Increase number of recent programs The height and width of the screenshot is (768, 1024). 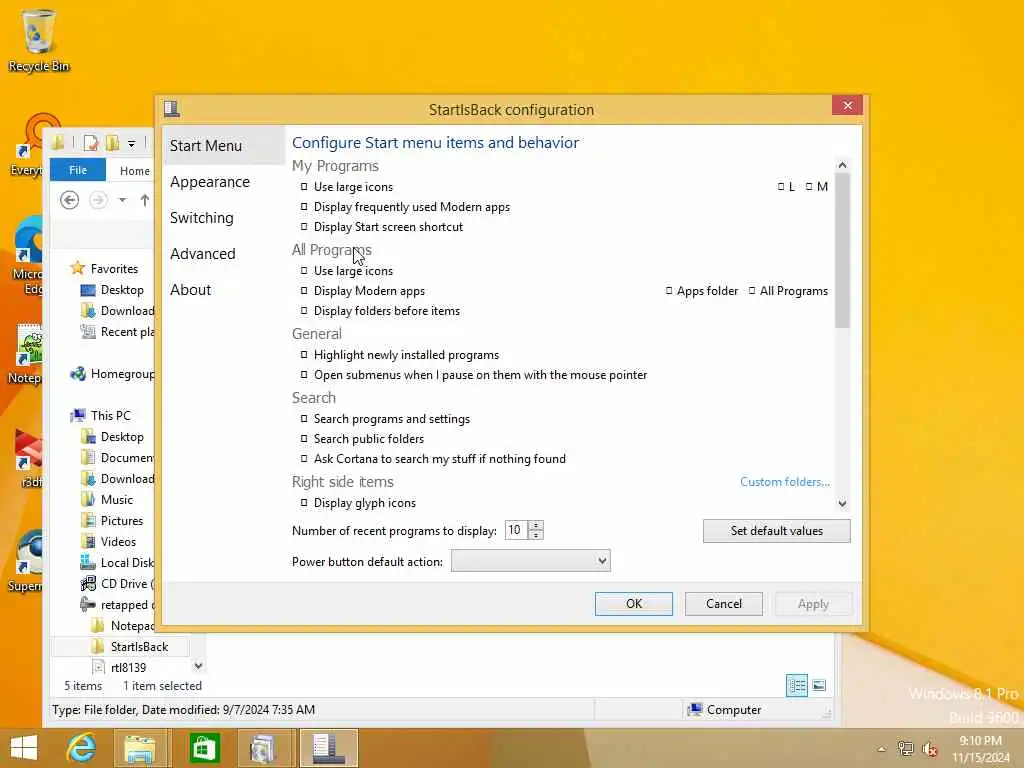point(536,526)
